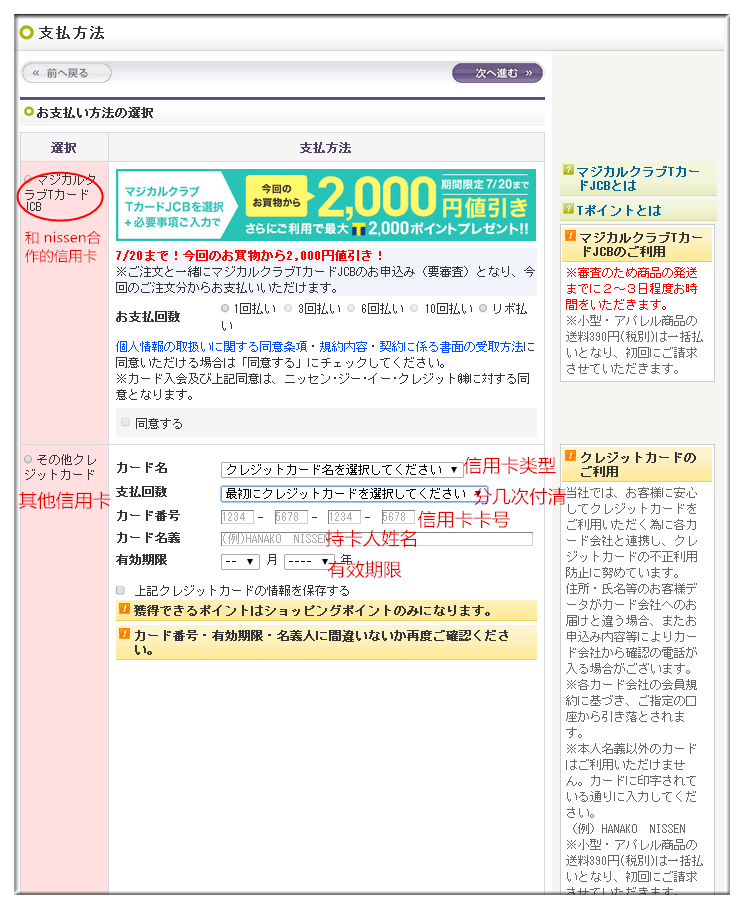
Task: Open the 支払回数 installment count dropdown
Action: [x=354, y=493]
